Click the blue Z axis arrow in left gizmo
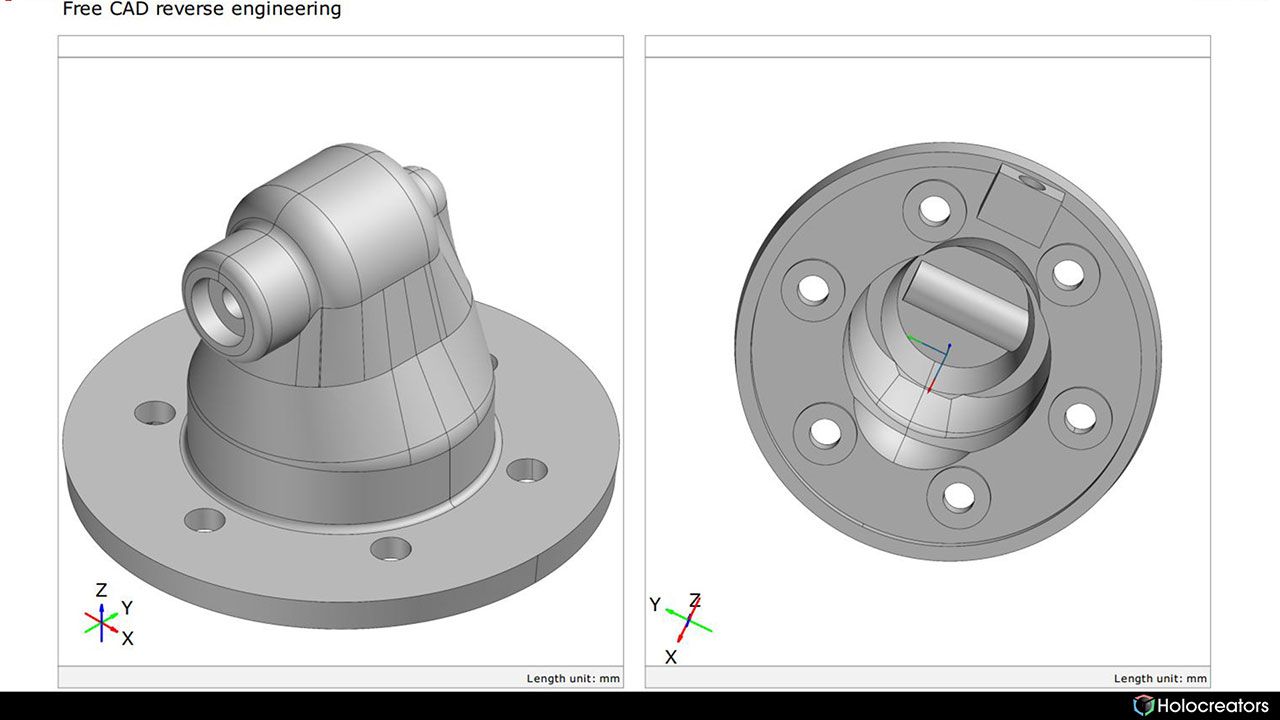Viewport: 1280px width, 720px height. click(x=101, y=607)
